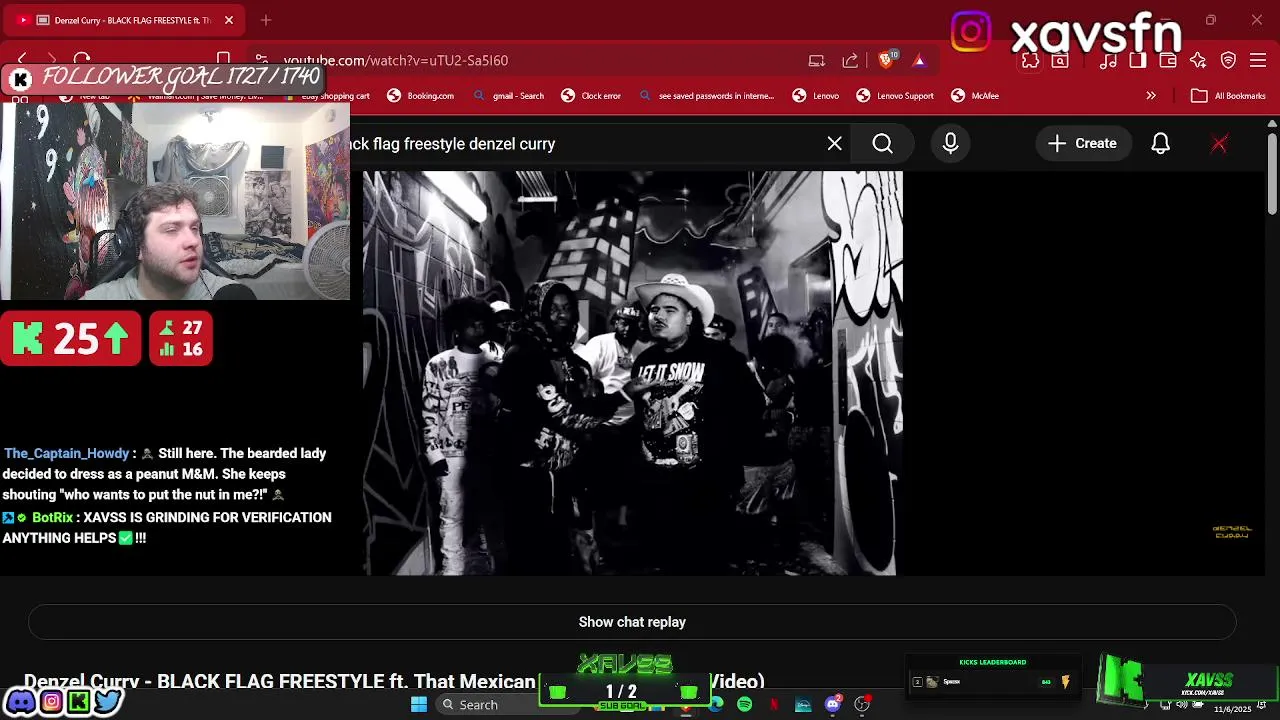
Task: Open Brave Shields lion icon
Action: coord(886,60)
